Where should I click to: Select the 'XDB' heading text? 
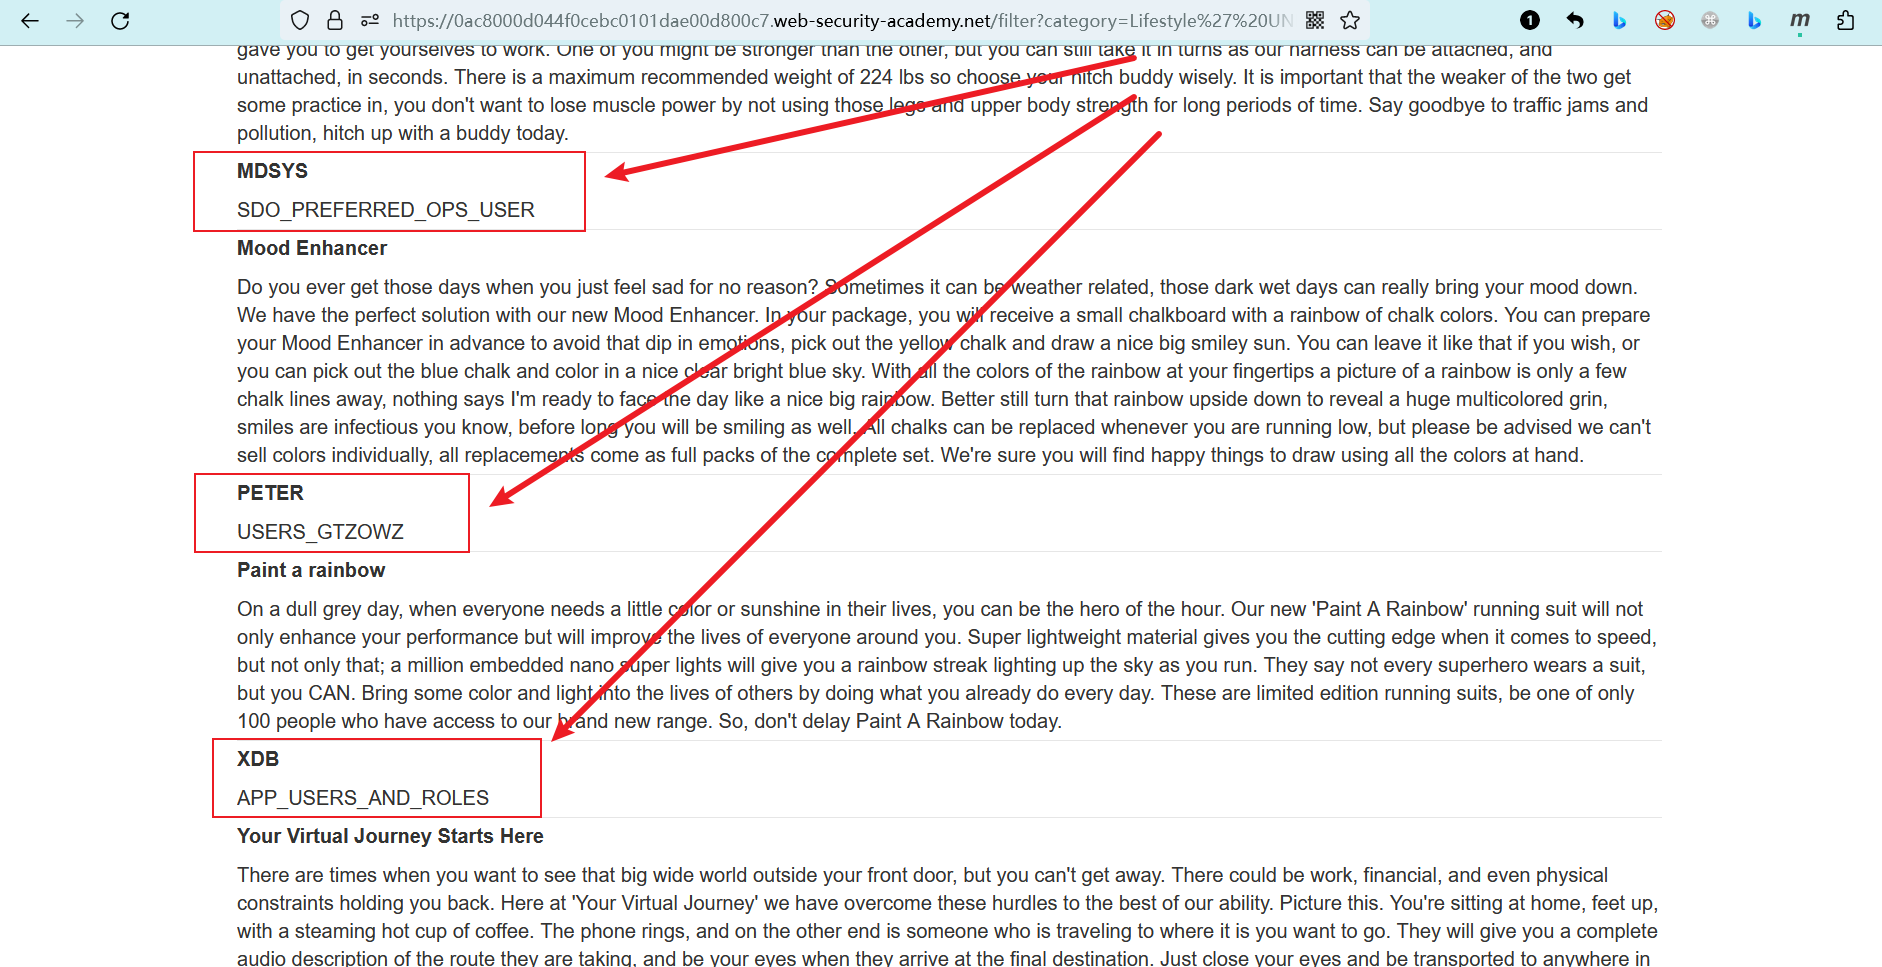pos(258,759)
